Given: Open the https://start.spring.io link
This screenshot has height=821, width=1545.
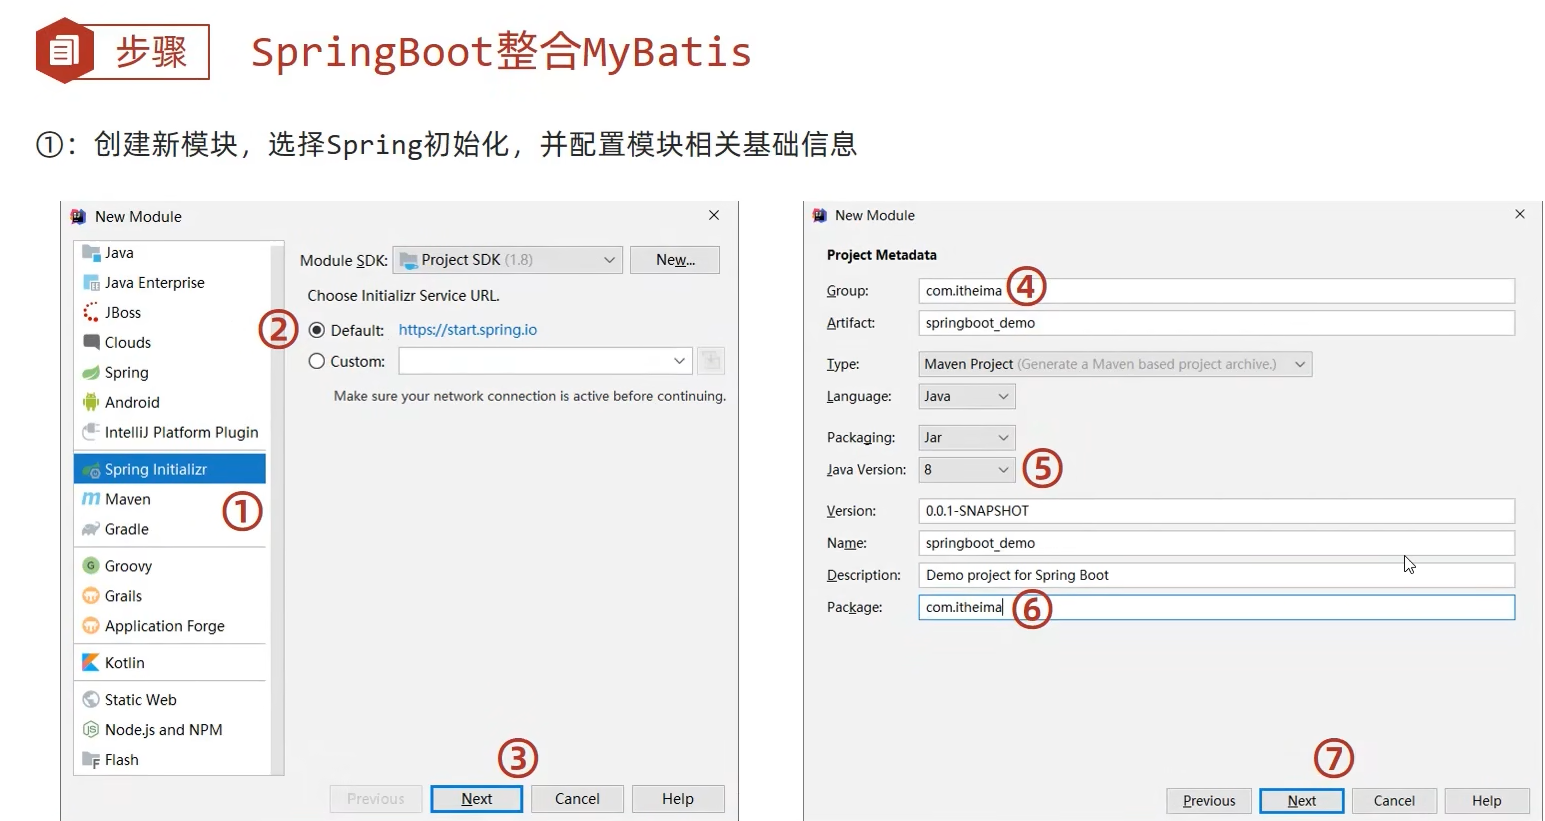Looking at the screenshot, I should pyautogui.click(x=468, y=330).
